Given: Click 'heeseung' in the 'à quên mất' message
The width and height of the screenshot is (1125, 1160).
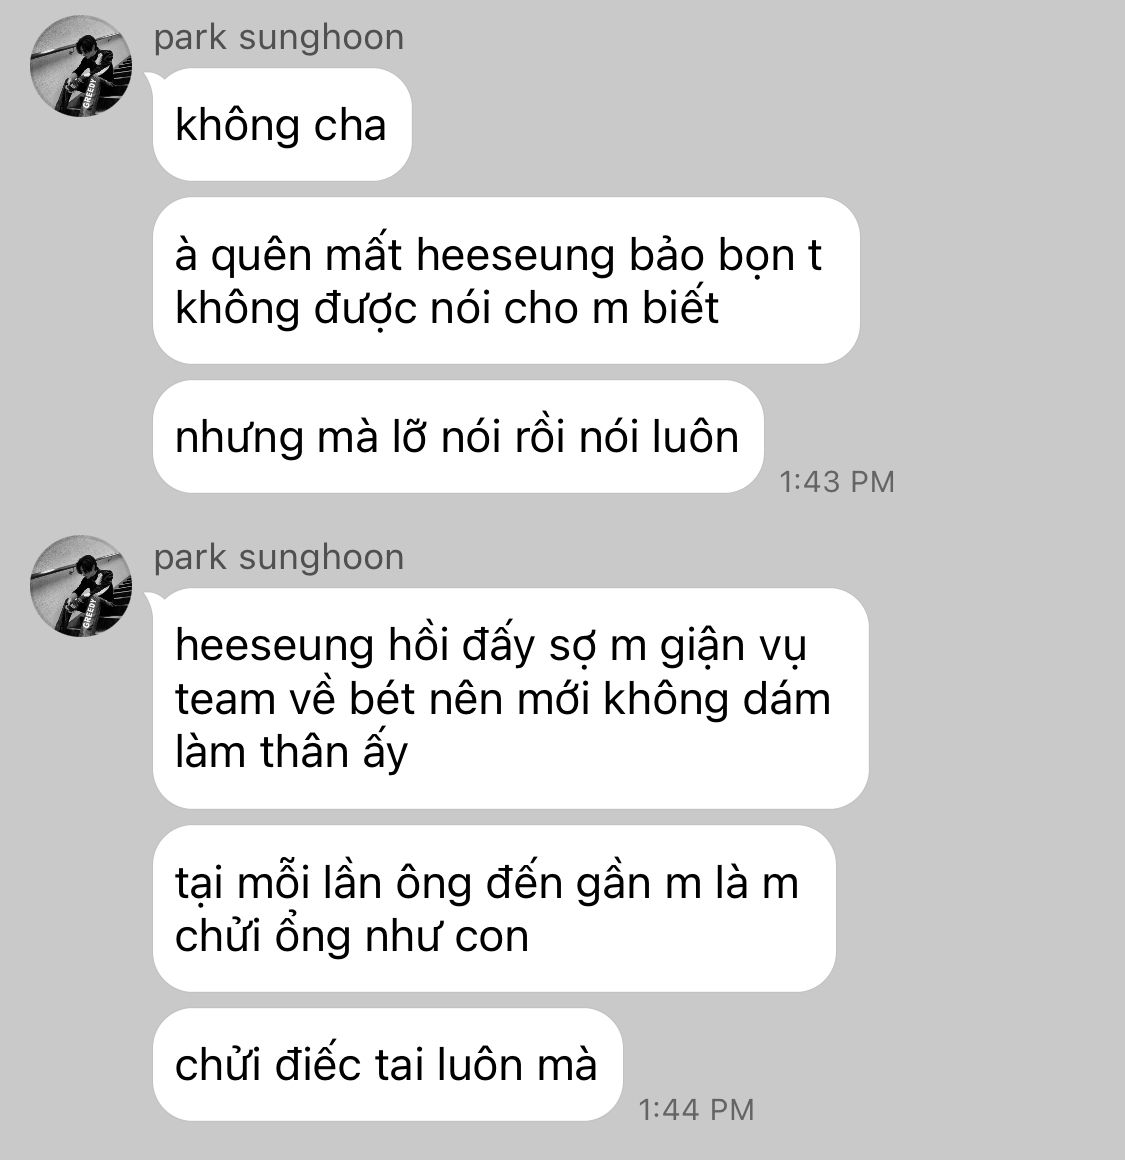Looking at the screenshot, I should (516, 255).
